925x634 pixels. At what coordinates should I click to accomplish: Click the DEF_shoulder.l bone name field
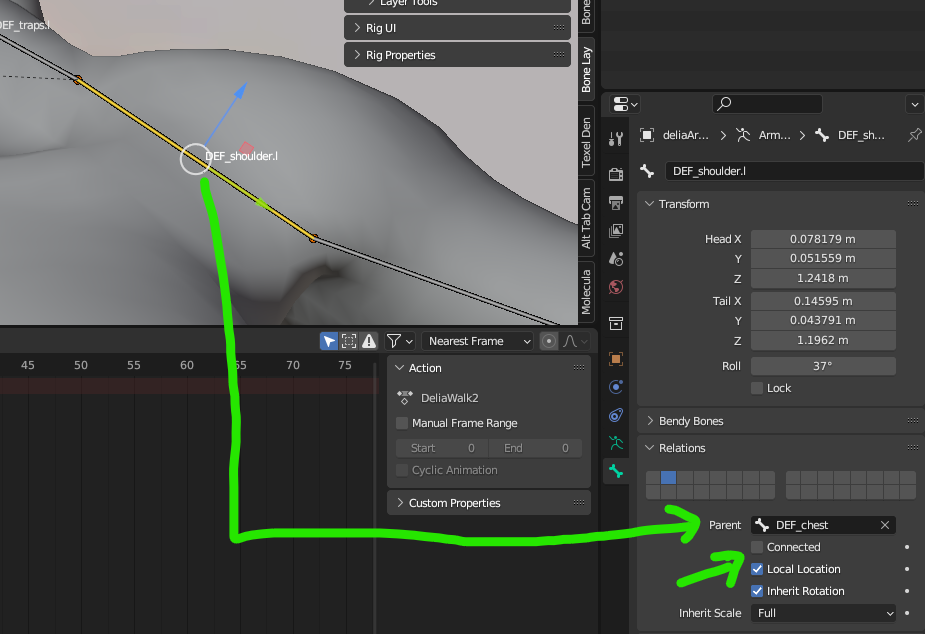coord(794,171)
